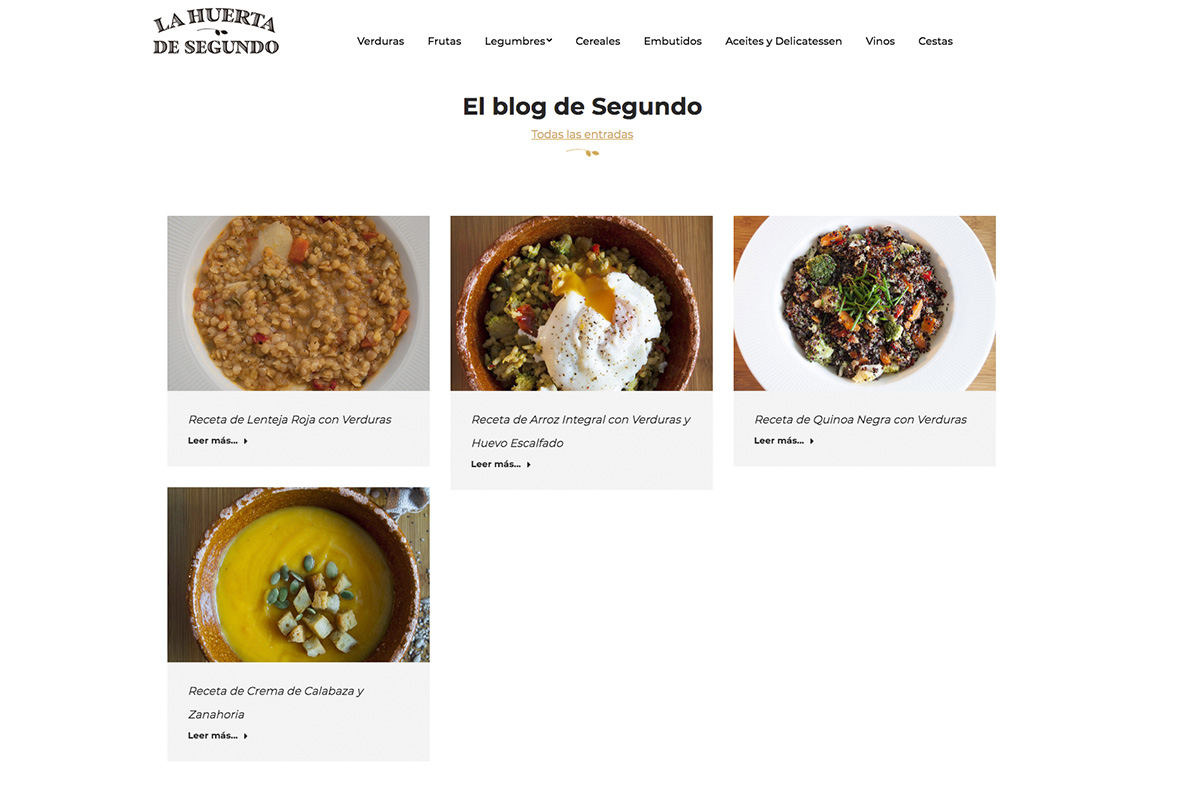The height and width of the screenshot is (800, 1200).
Task: Open Receta de Crema de Calabaza title
Action: [276, 702]
